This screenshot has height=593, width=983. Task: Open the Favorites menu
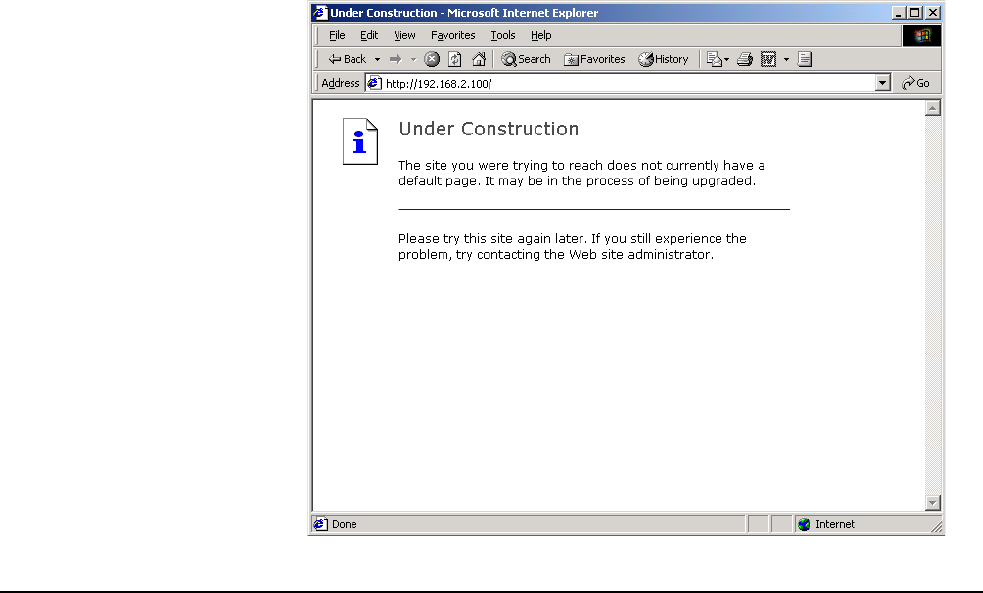(453, 35)
